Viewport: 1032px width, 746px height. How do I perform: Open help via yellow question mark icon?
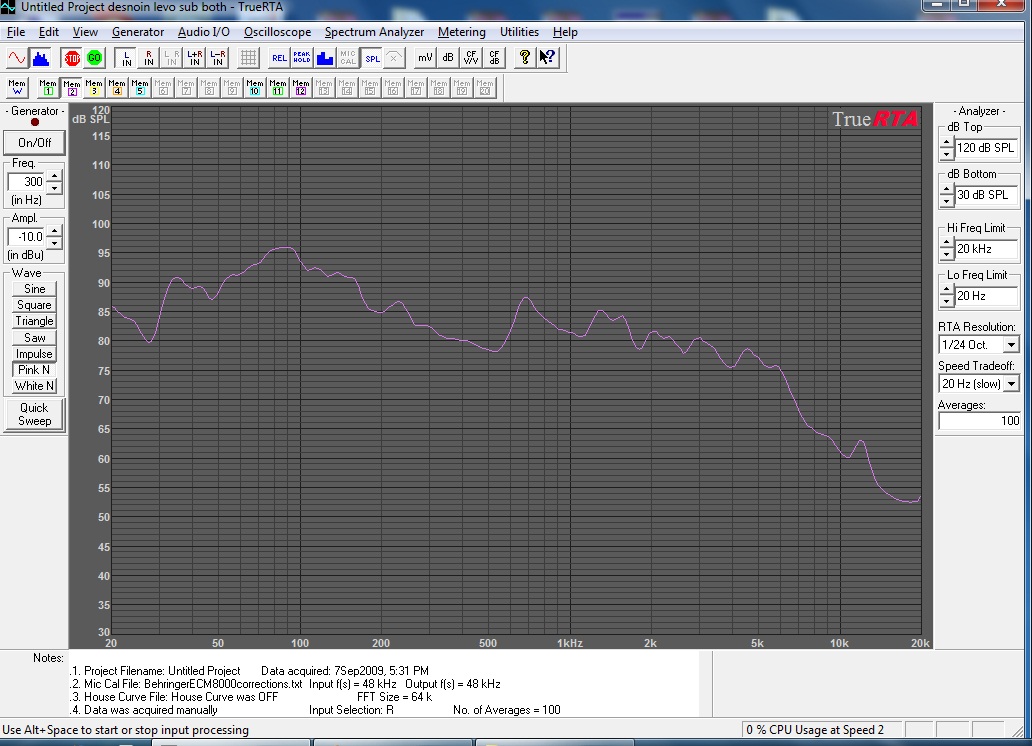tap(525, 58)
